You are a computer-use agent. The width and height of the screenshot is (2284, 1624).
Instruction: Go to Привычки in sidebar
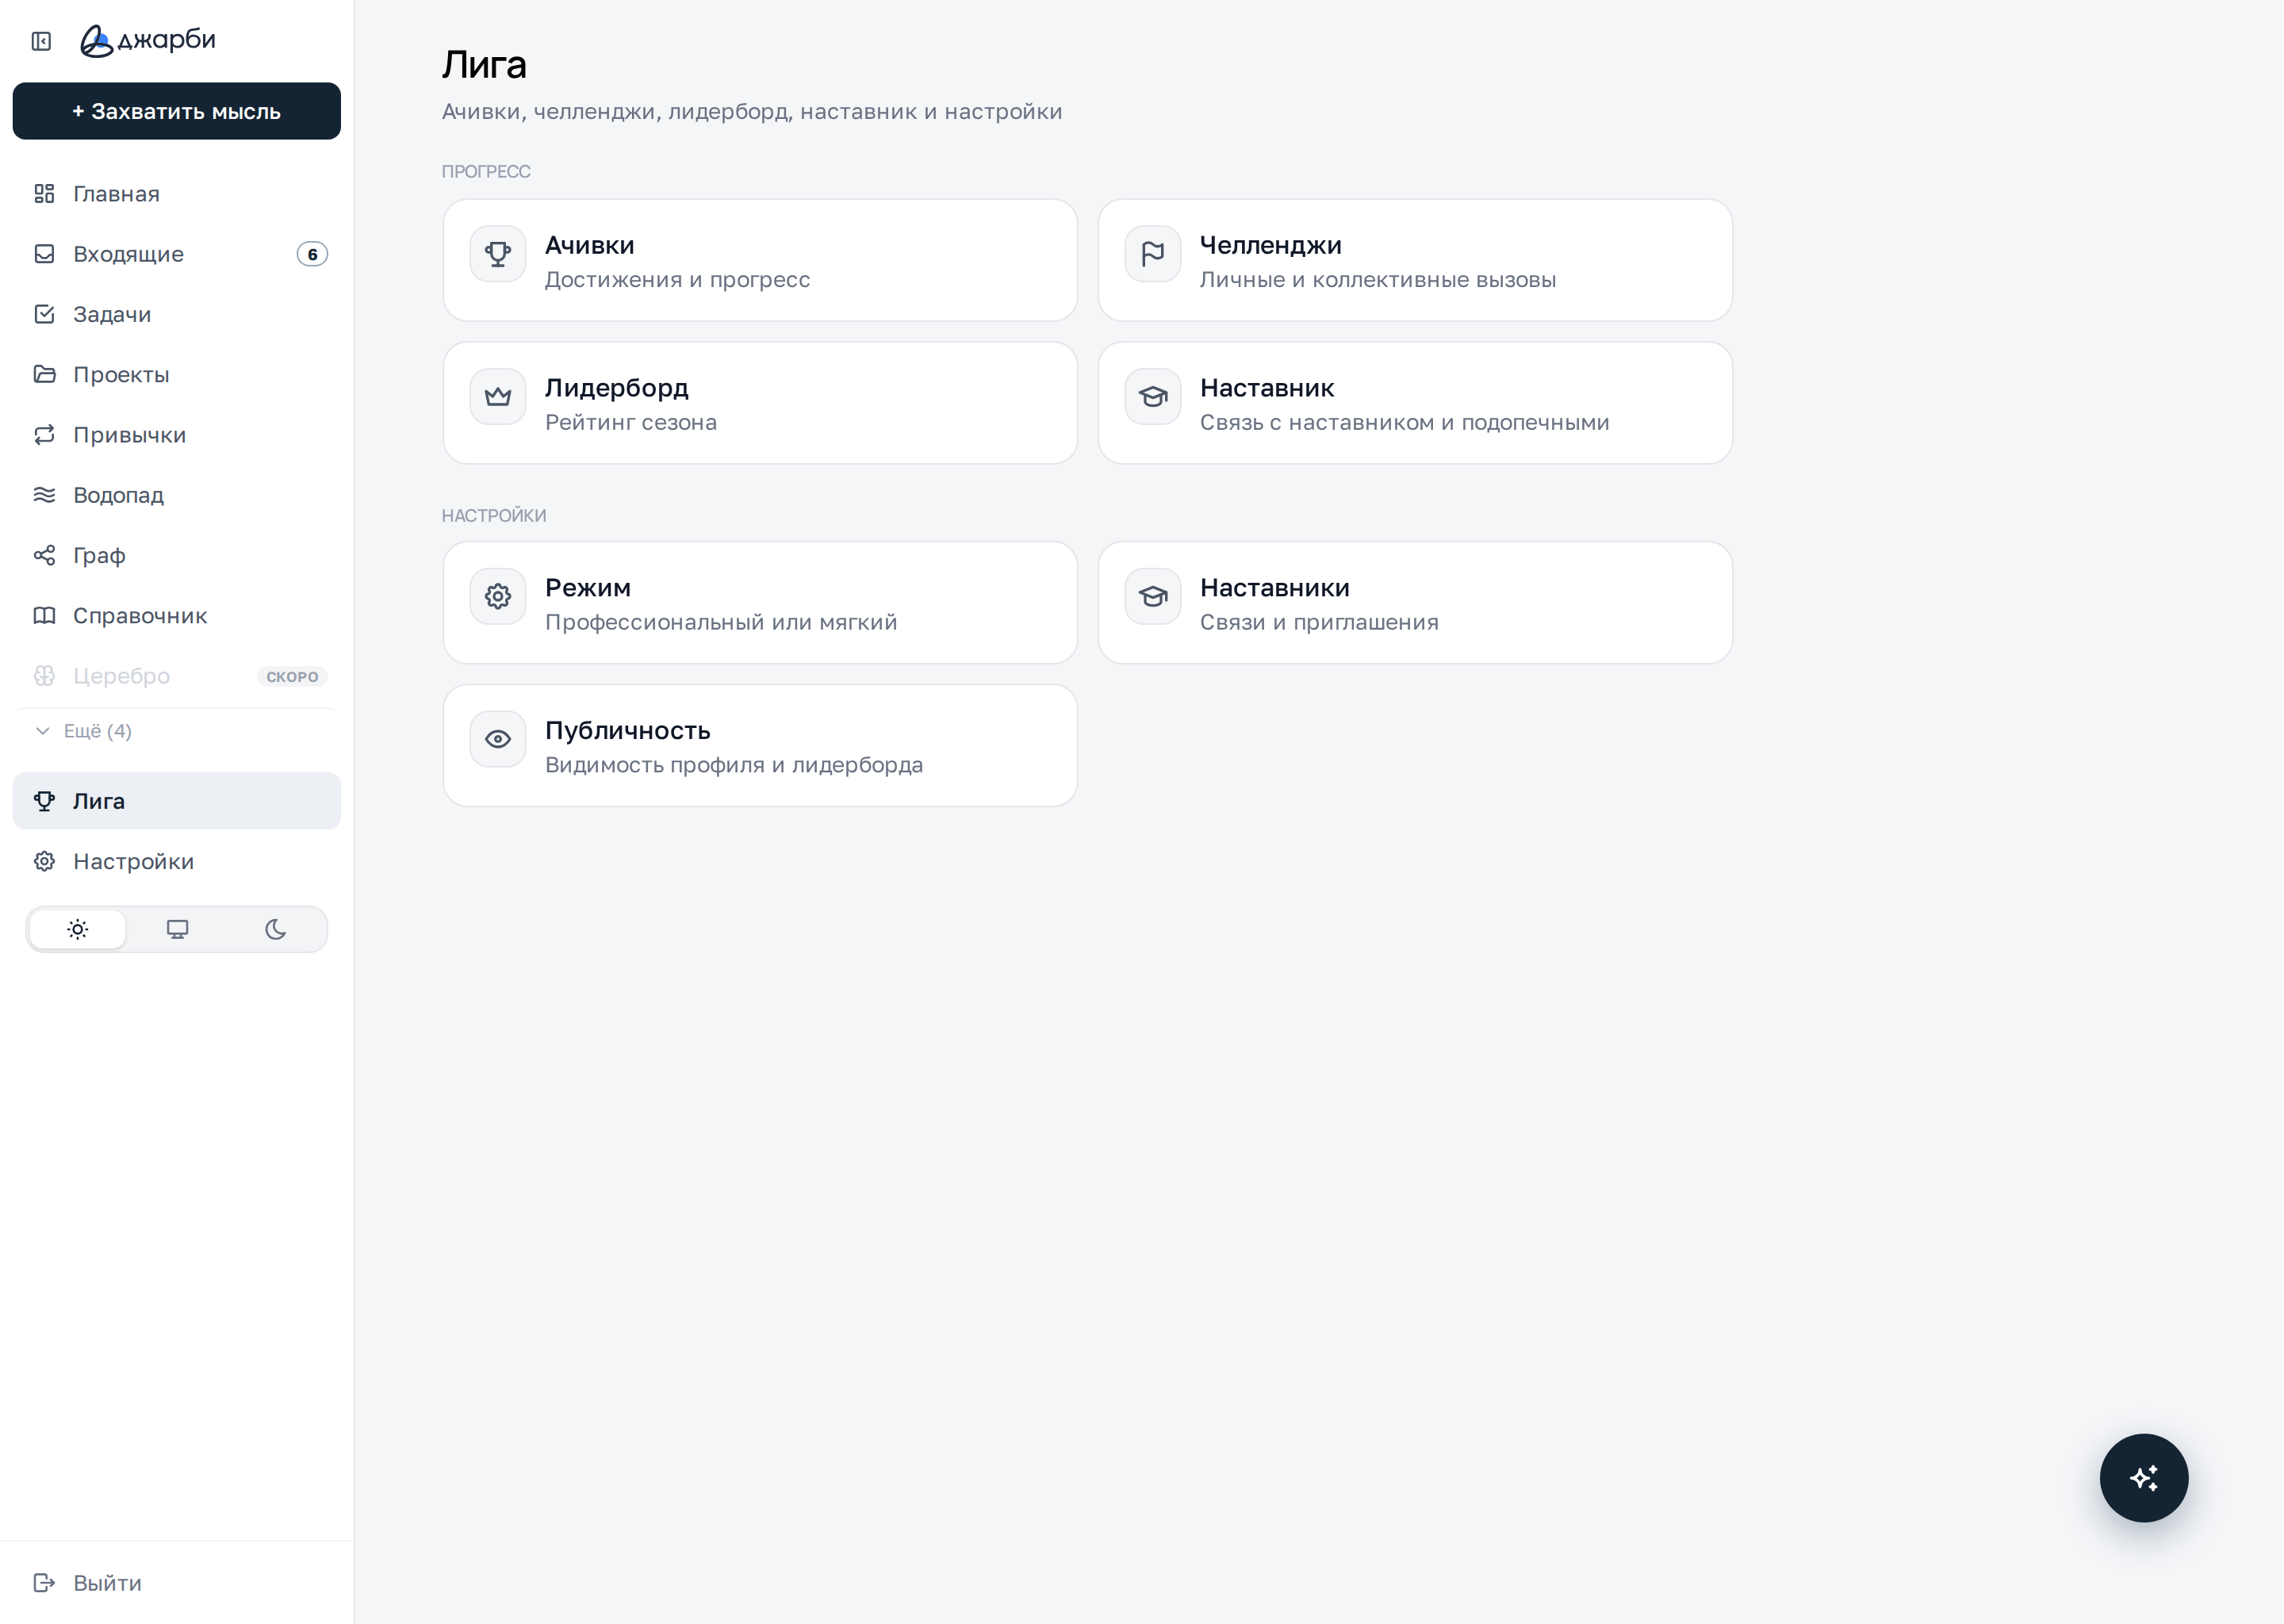pyautogui.click(x=177, y=435)
